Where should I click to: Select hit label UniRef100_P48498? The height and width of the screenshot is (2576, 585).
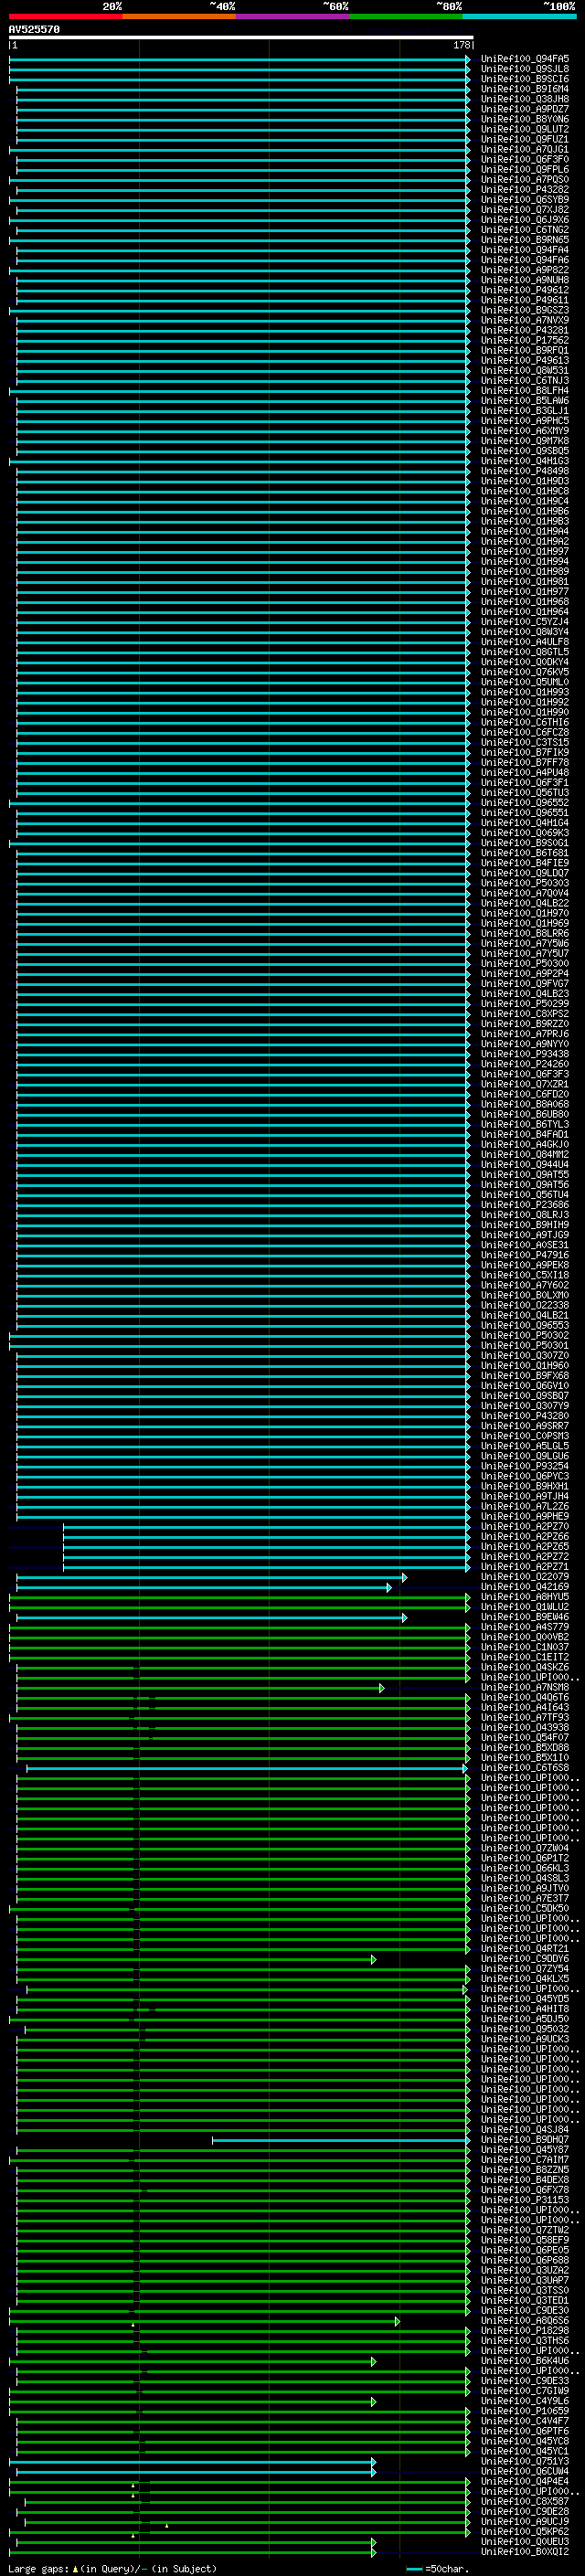(525, 471)
